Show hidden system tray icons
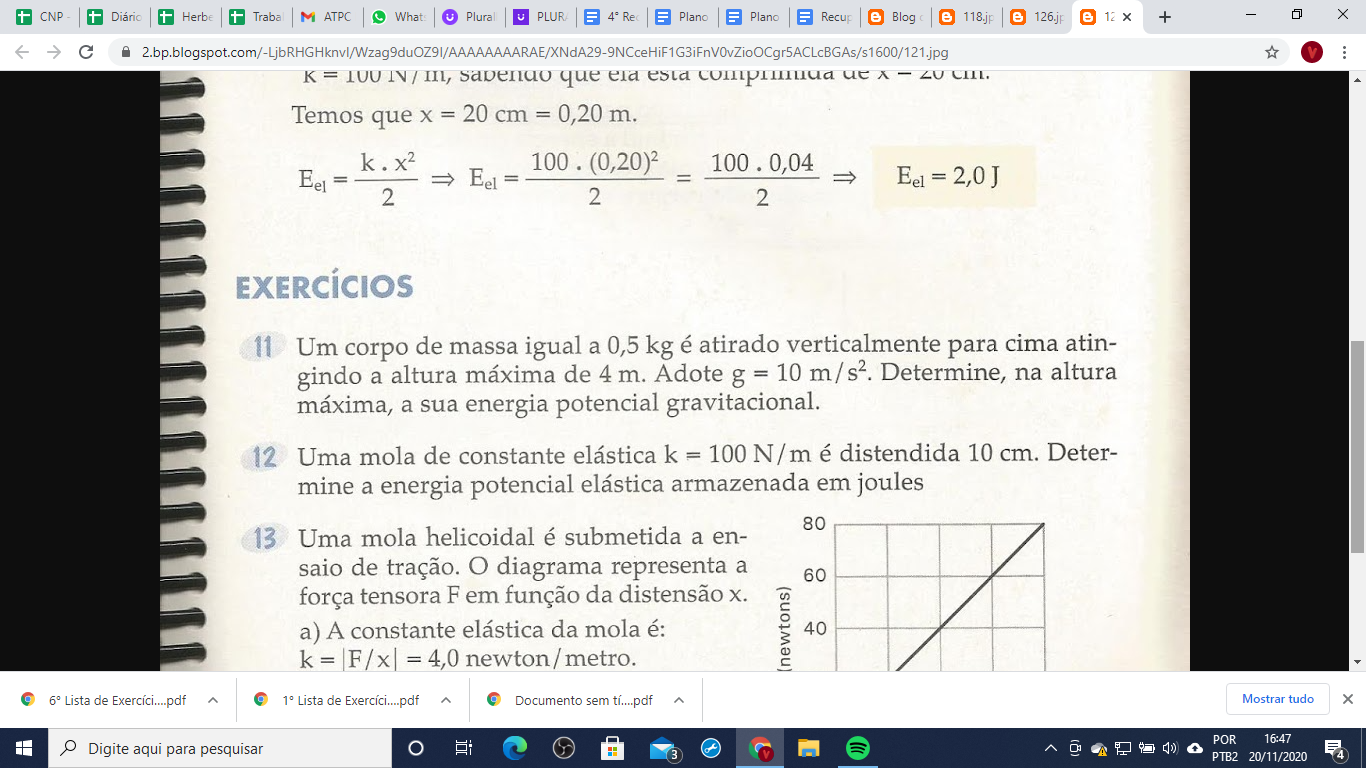 point(1051,748)
